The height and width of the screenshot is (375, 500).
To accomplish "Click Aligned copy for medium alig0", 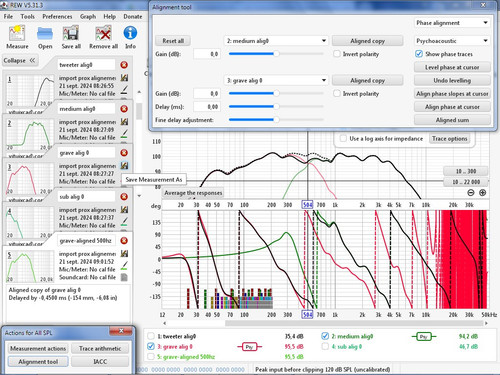I will tap(367, 41).
